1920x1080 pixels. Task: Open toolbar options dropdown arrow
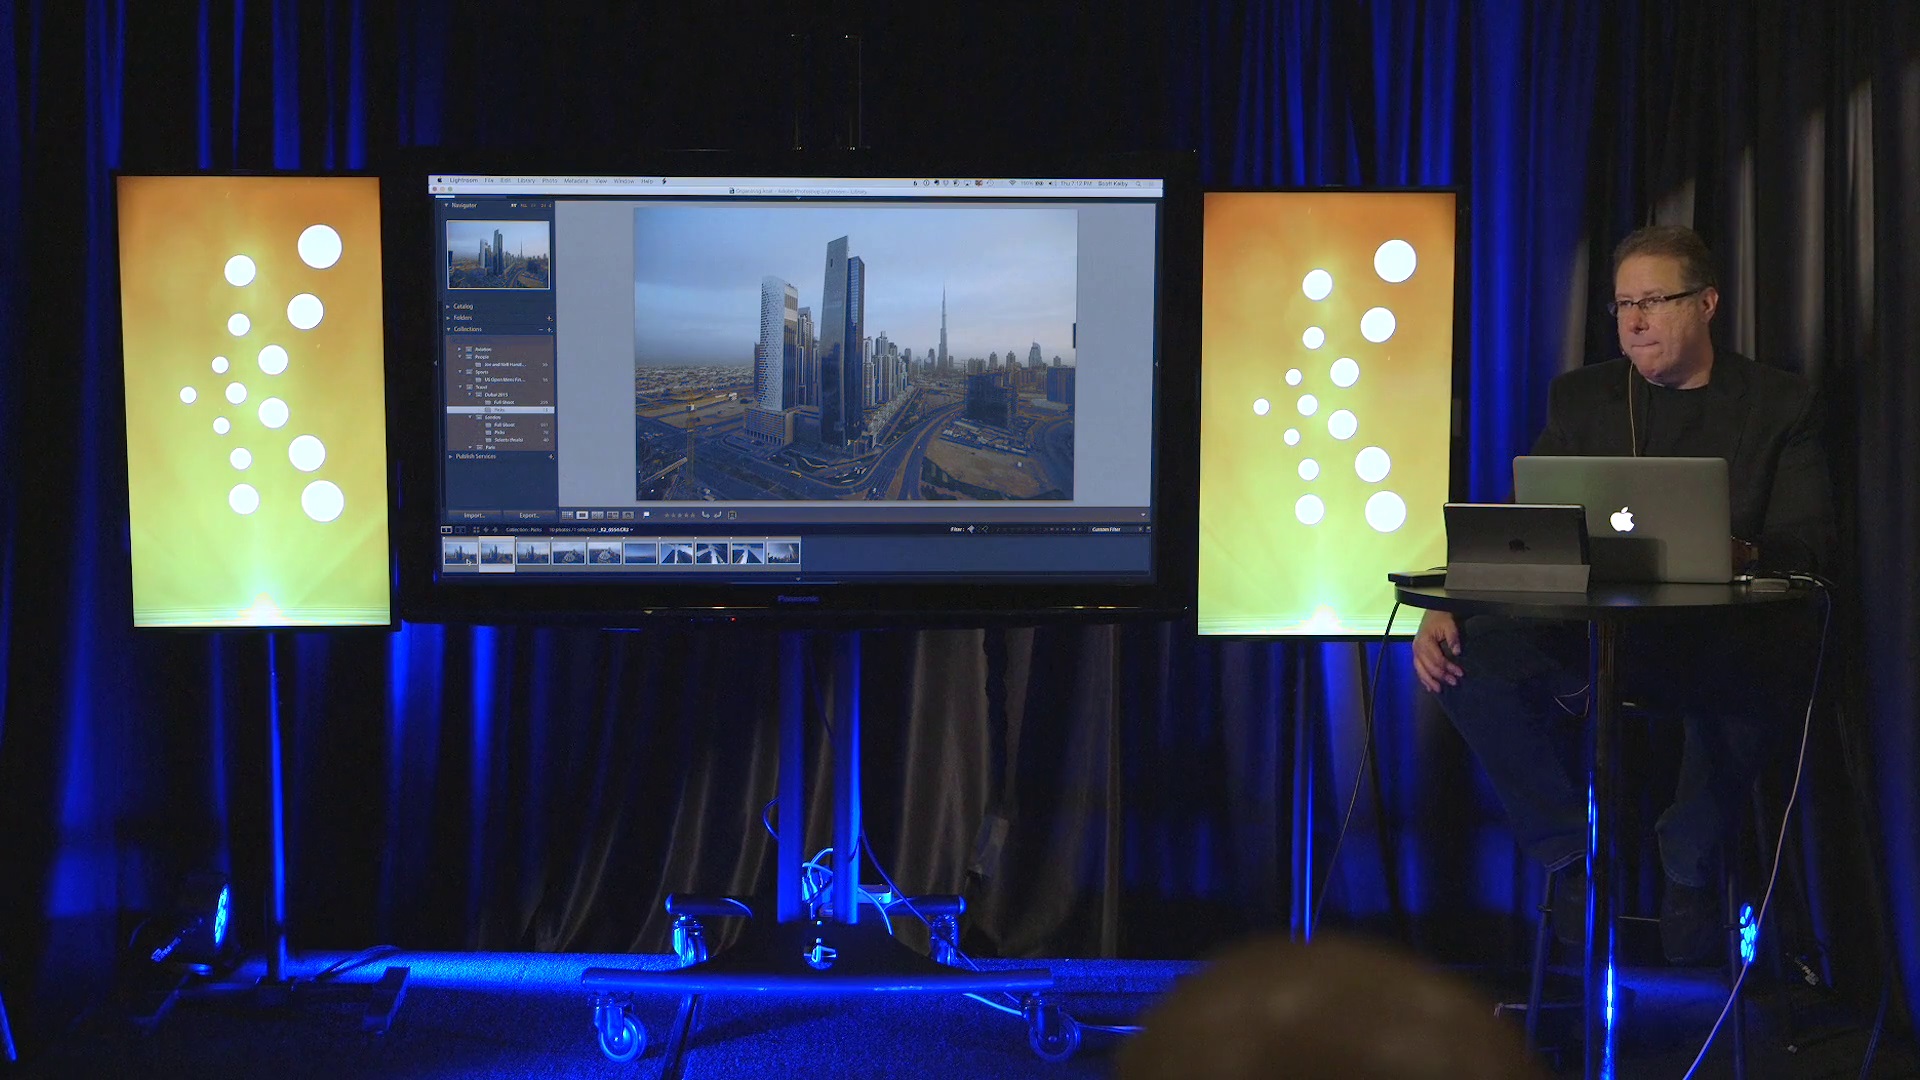(x=1143, y=515)
